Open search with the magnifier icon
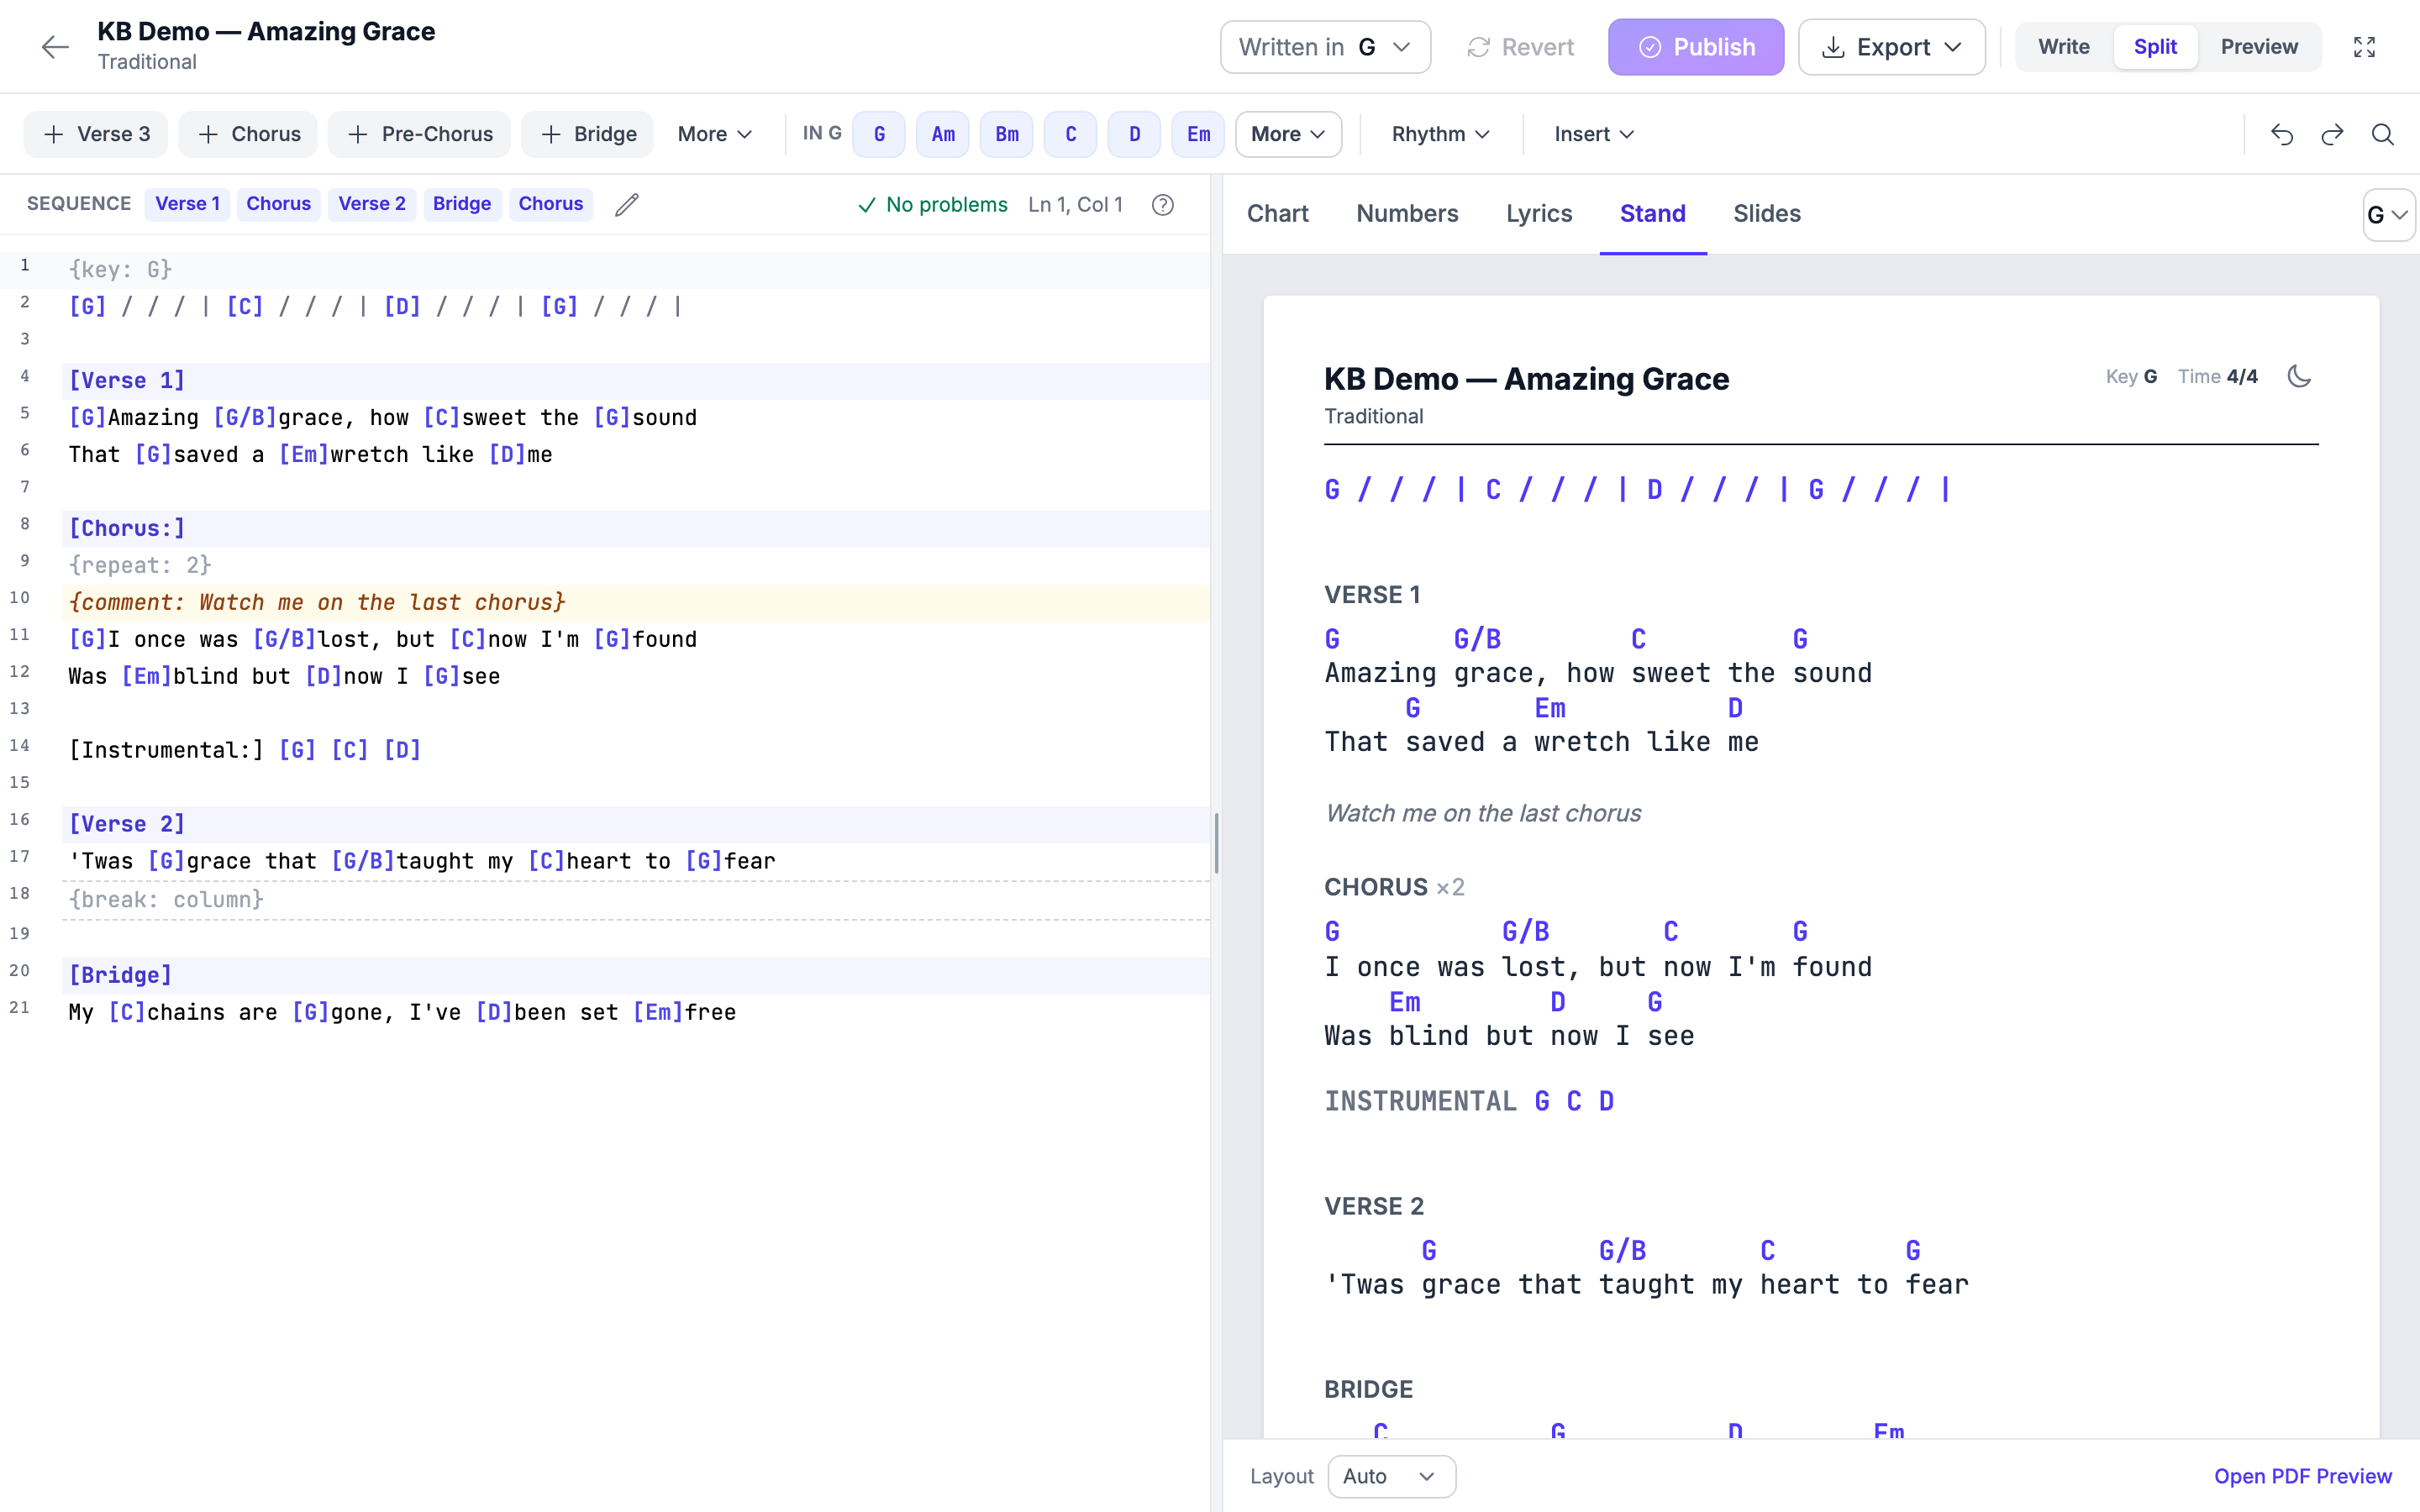Viewport: 2420px width, 1512px height. pyautogui.click(x=2383, y=134)
